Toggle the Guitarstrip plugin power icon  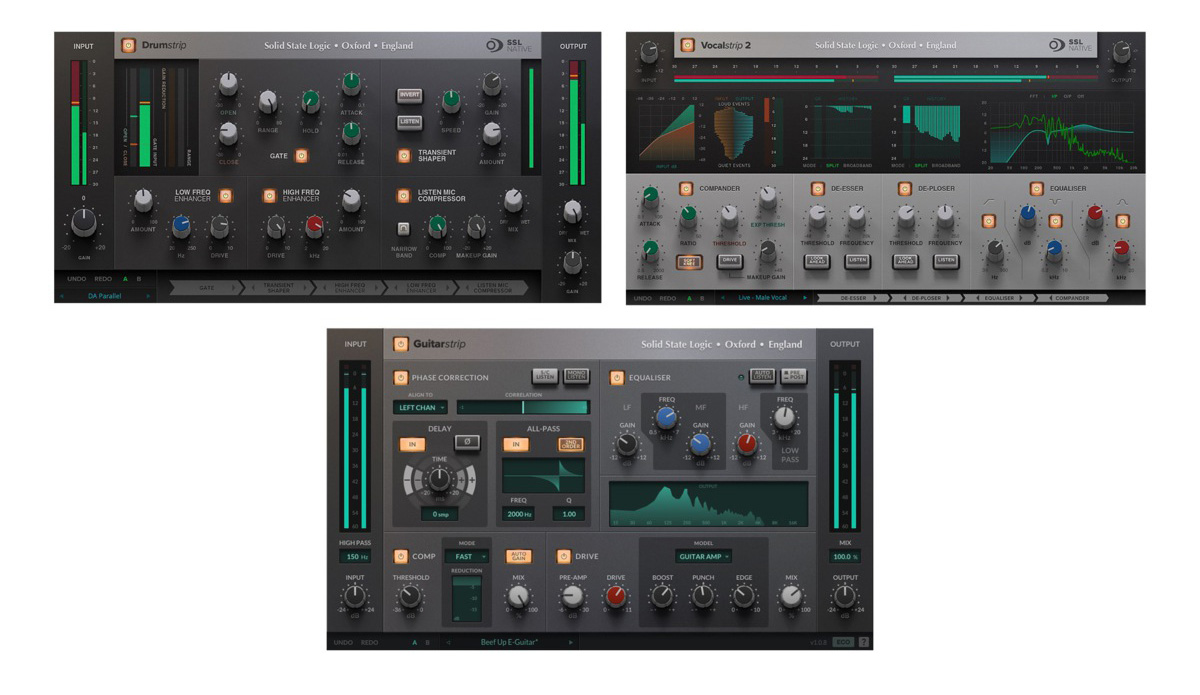click(401, 343)
